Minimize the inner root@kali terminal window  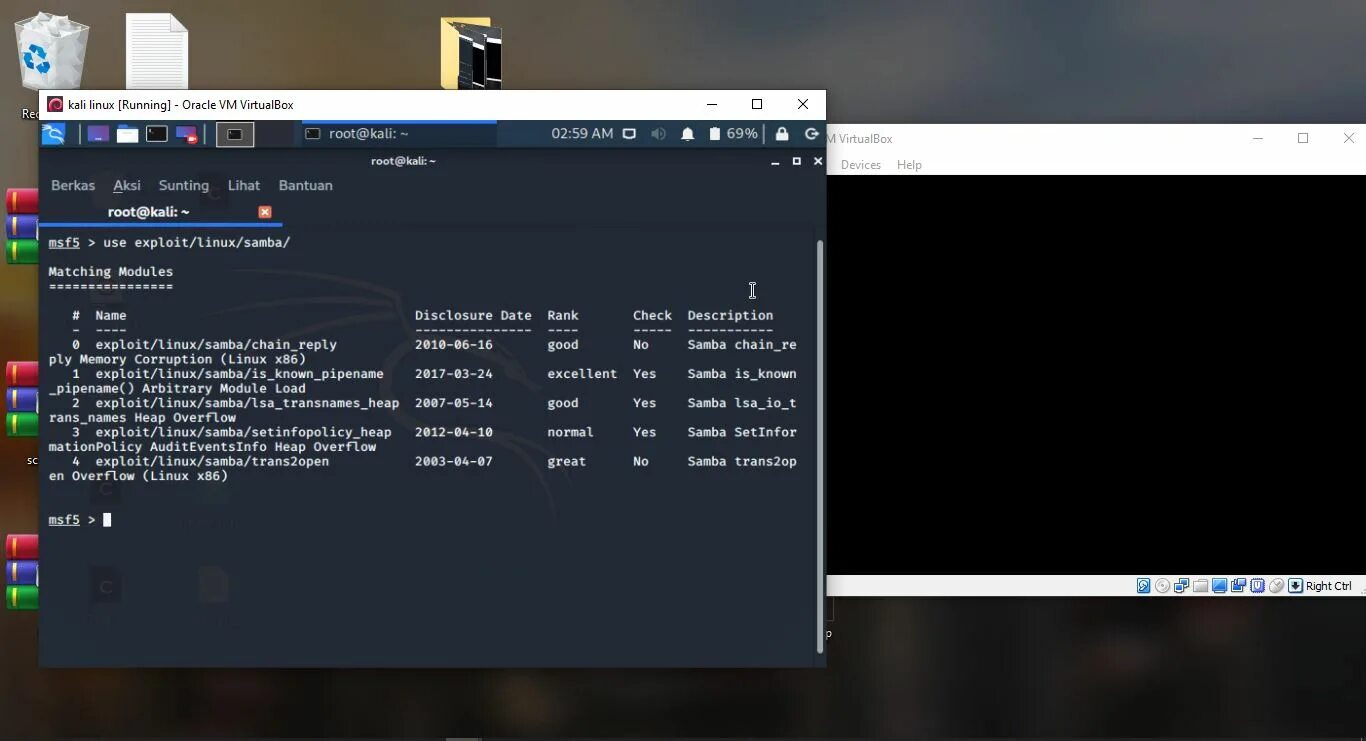(x=775, y=161)
